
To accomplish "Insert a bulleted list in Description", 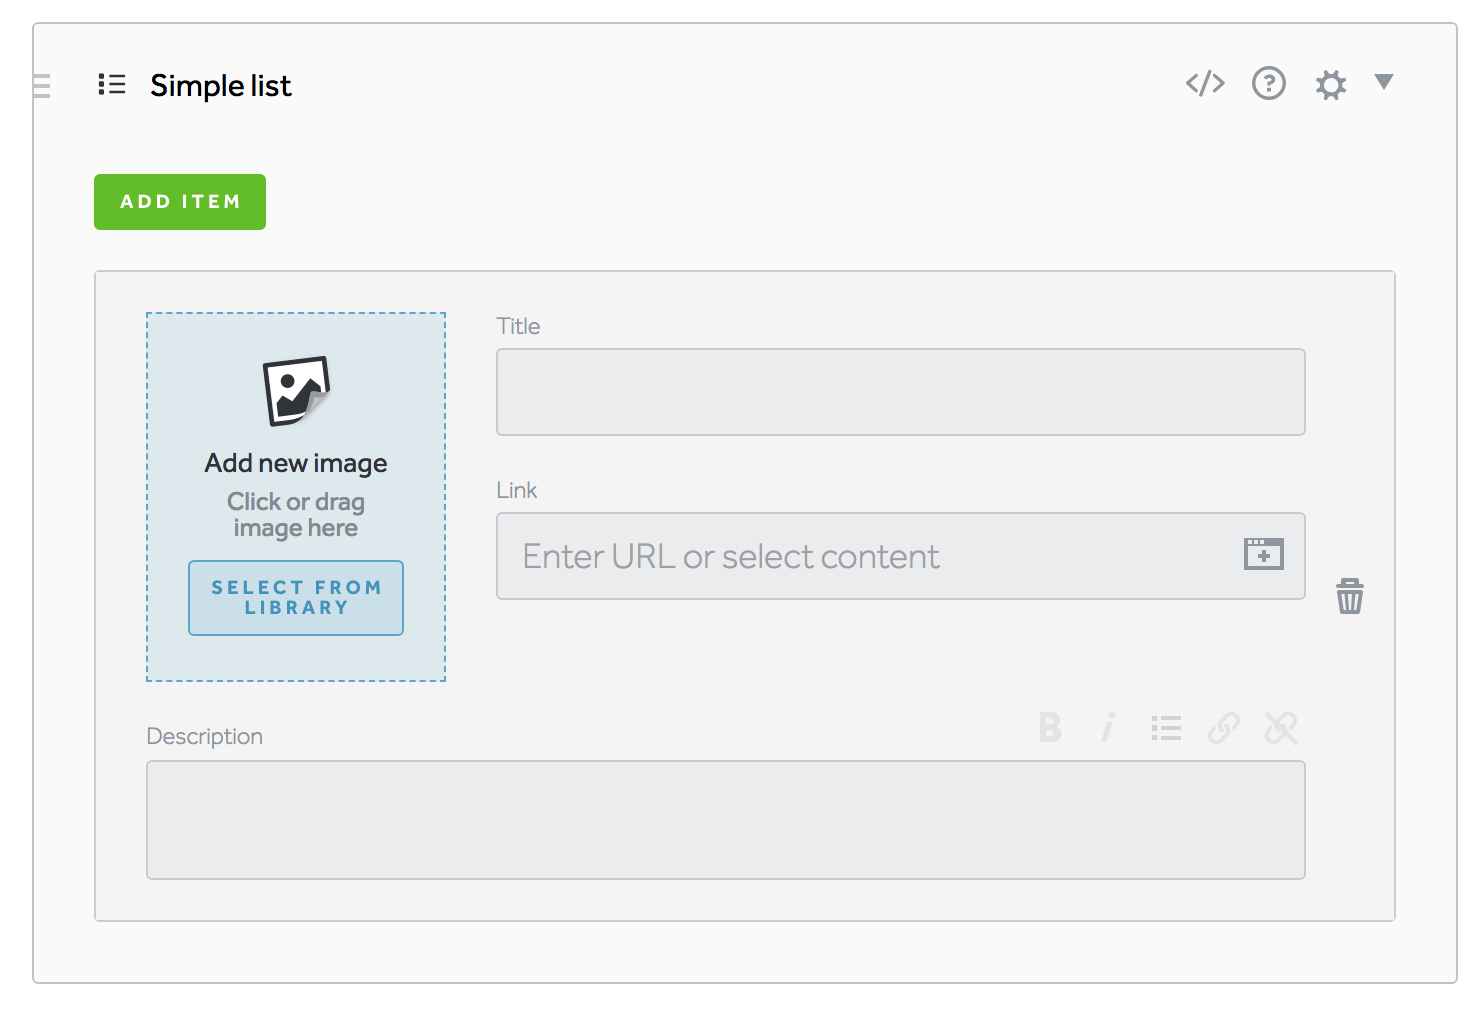I will 1166,728.
